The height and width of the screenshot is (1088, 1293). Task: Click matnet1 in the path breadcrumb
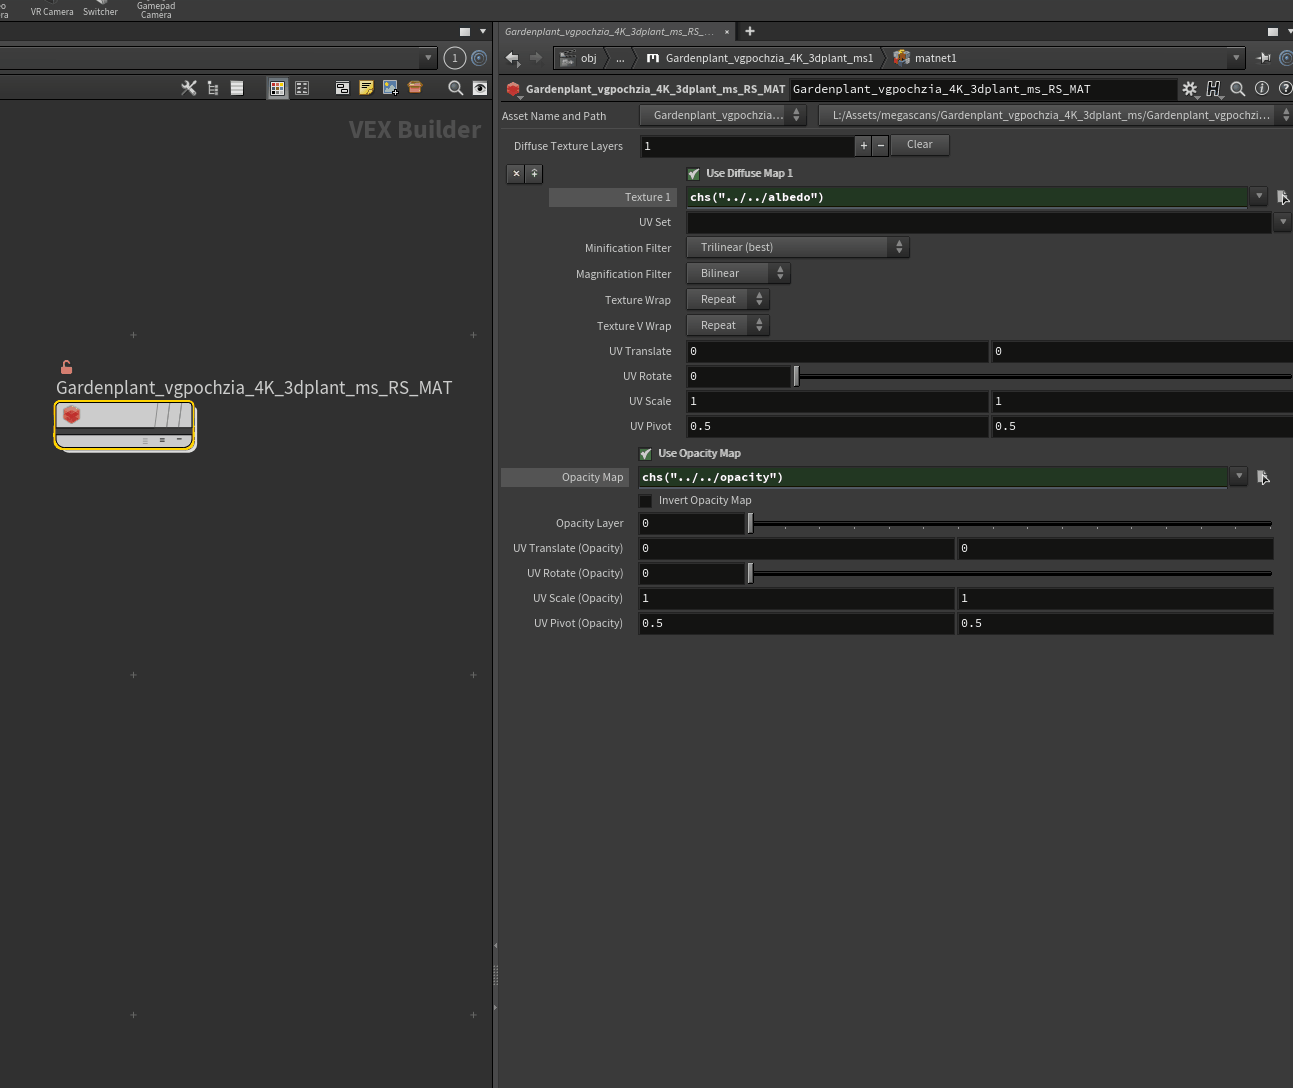click(935, 58)
